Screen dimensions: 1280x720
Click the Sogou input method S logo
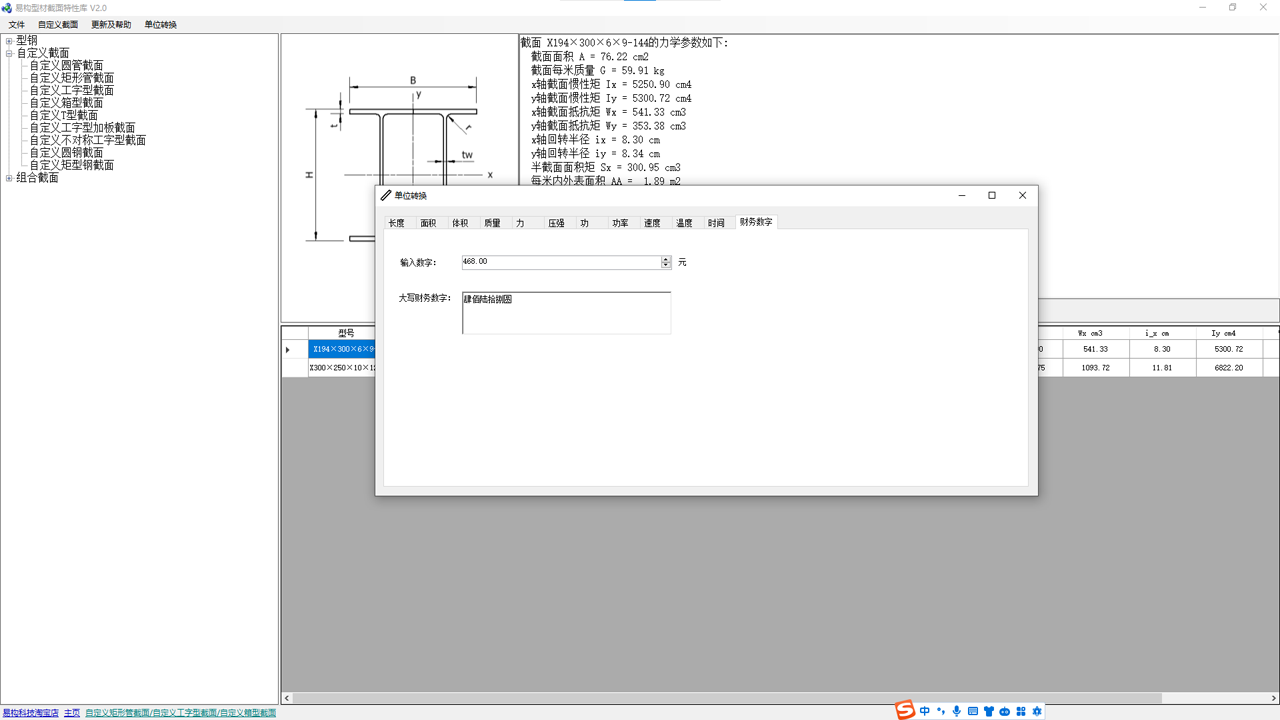click(x=905, y=710)
